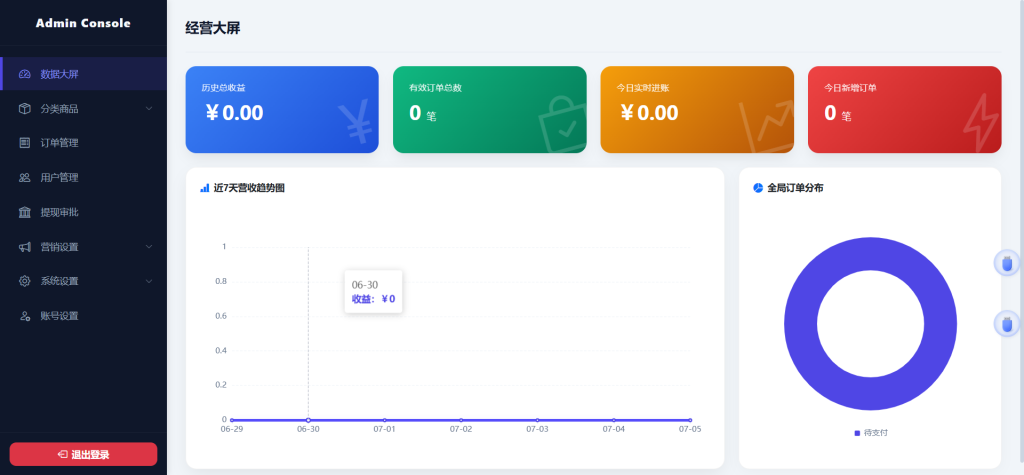The height and width of the screenshot is (475, 1024).
Task: Click the trend chart icon on 今日实时进账 card
Action: click(765, 127)
